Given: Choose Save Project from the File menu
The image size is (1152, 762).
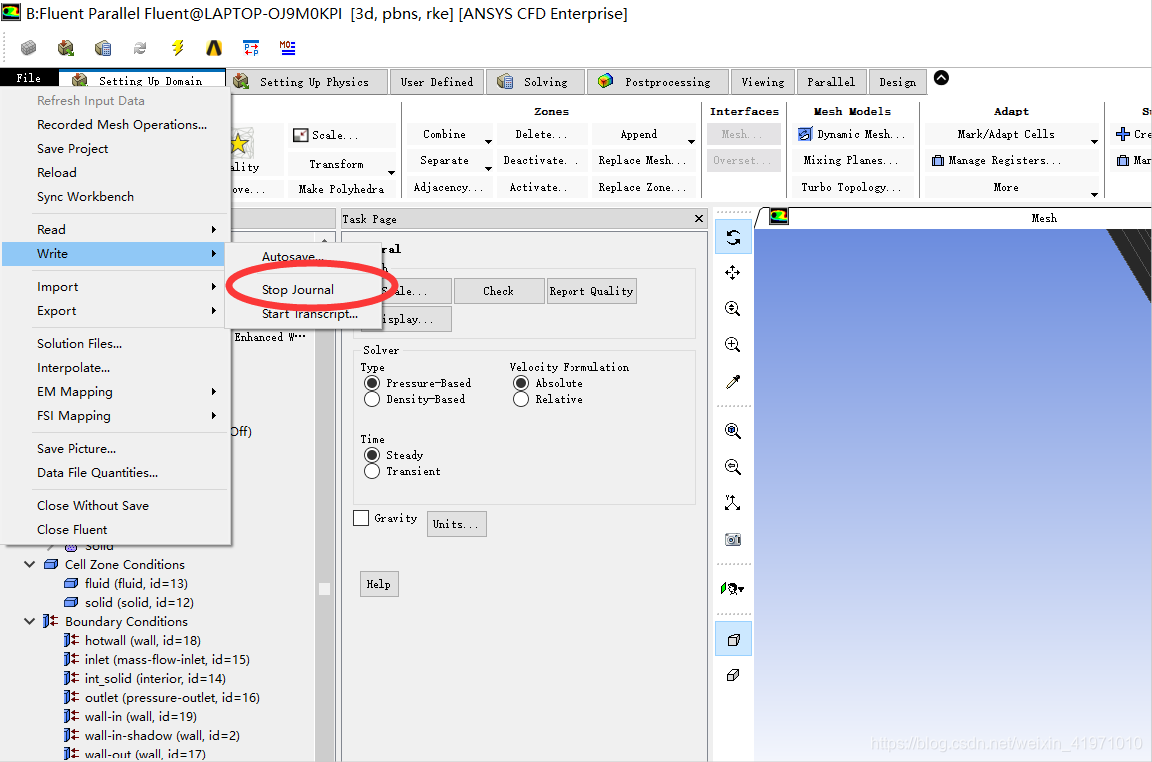Looking at the screenshot, I should tap(72, 148).
